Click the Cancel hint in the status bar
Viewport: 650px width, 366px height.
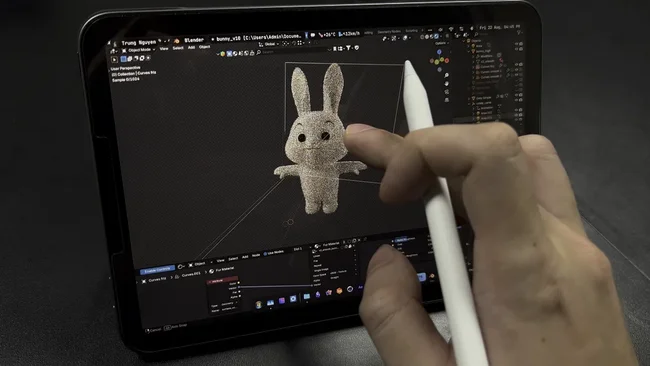pyautogui.click(x=153, y=330)
